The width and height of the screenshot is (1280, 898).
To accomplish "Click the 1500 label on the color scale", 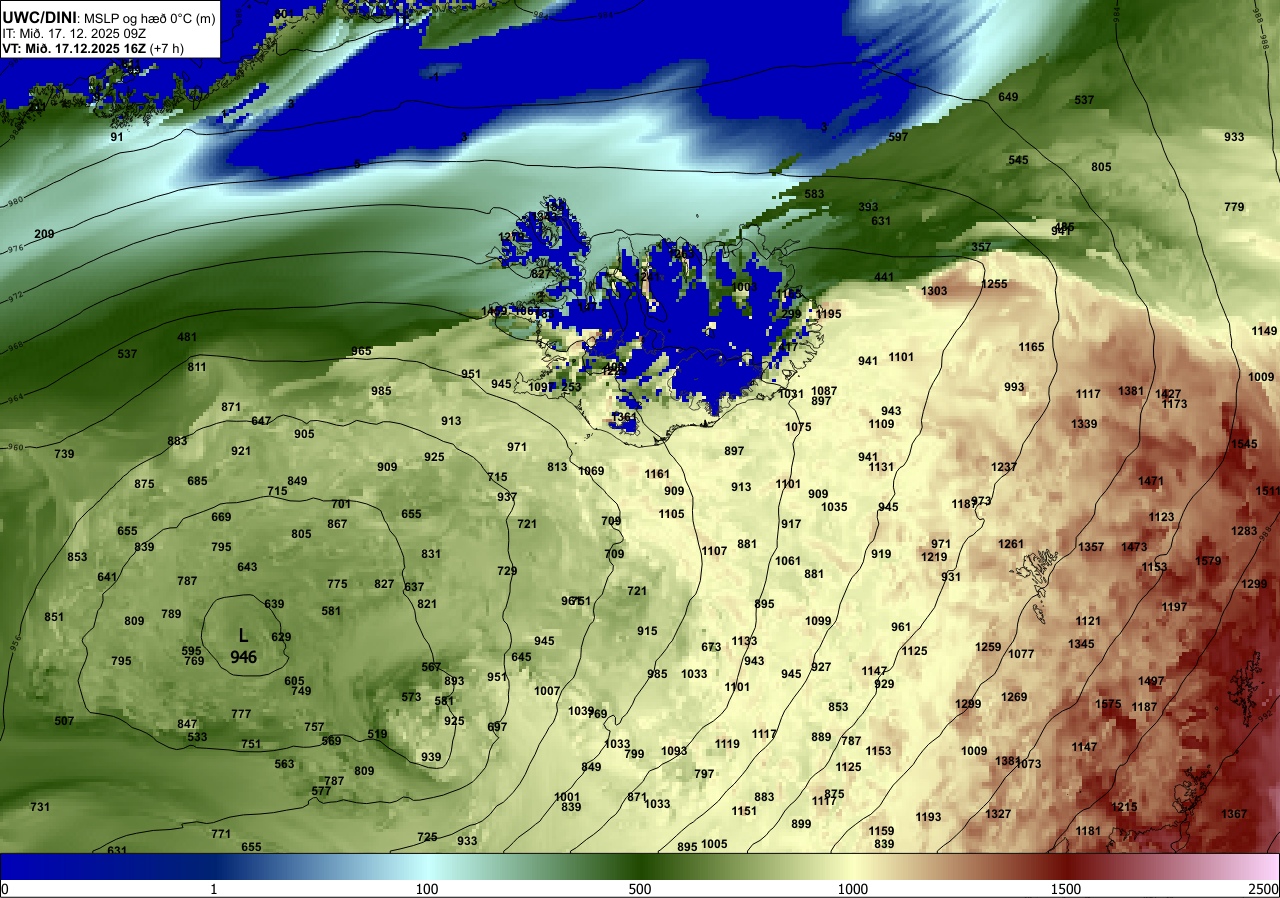I will click(x=1066, y=889).
